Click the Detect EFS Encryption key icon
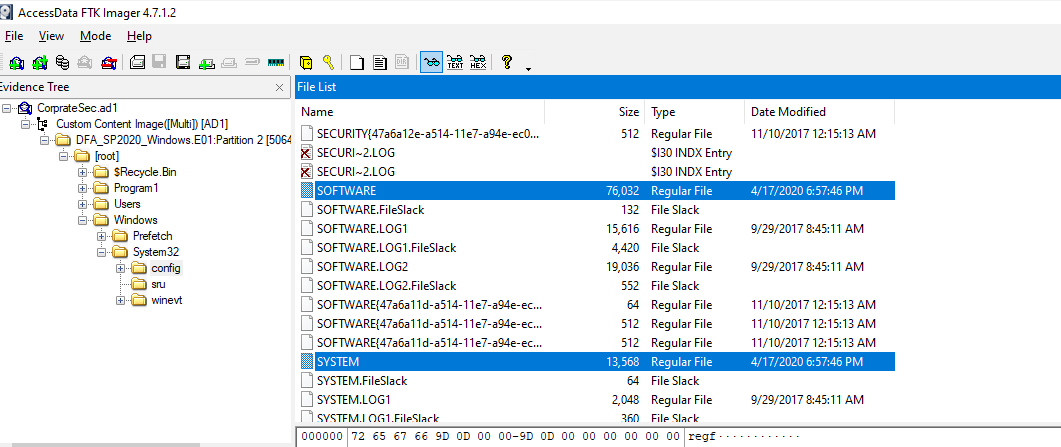The width and height of the screenshot is (1061, 447). point(326,62)
